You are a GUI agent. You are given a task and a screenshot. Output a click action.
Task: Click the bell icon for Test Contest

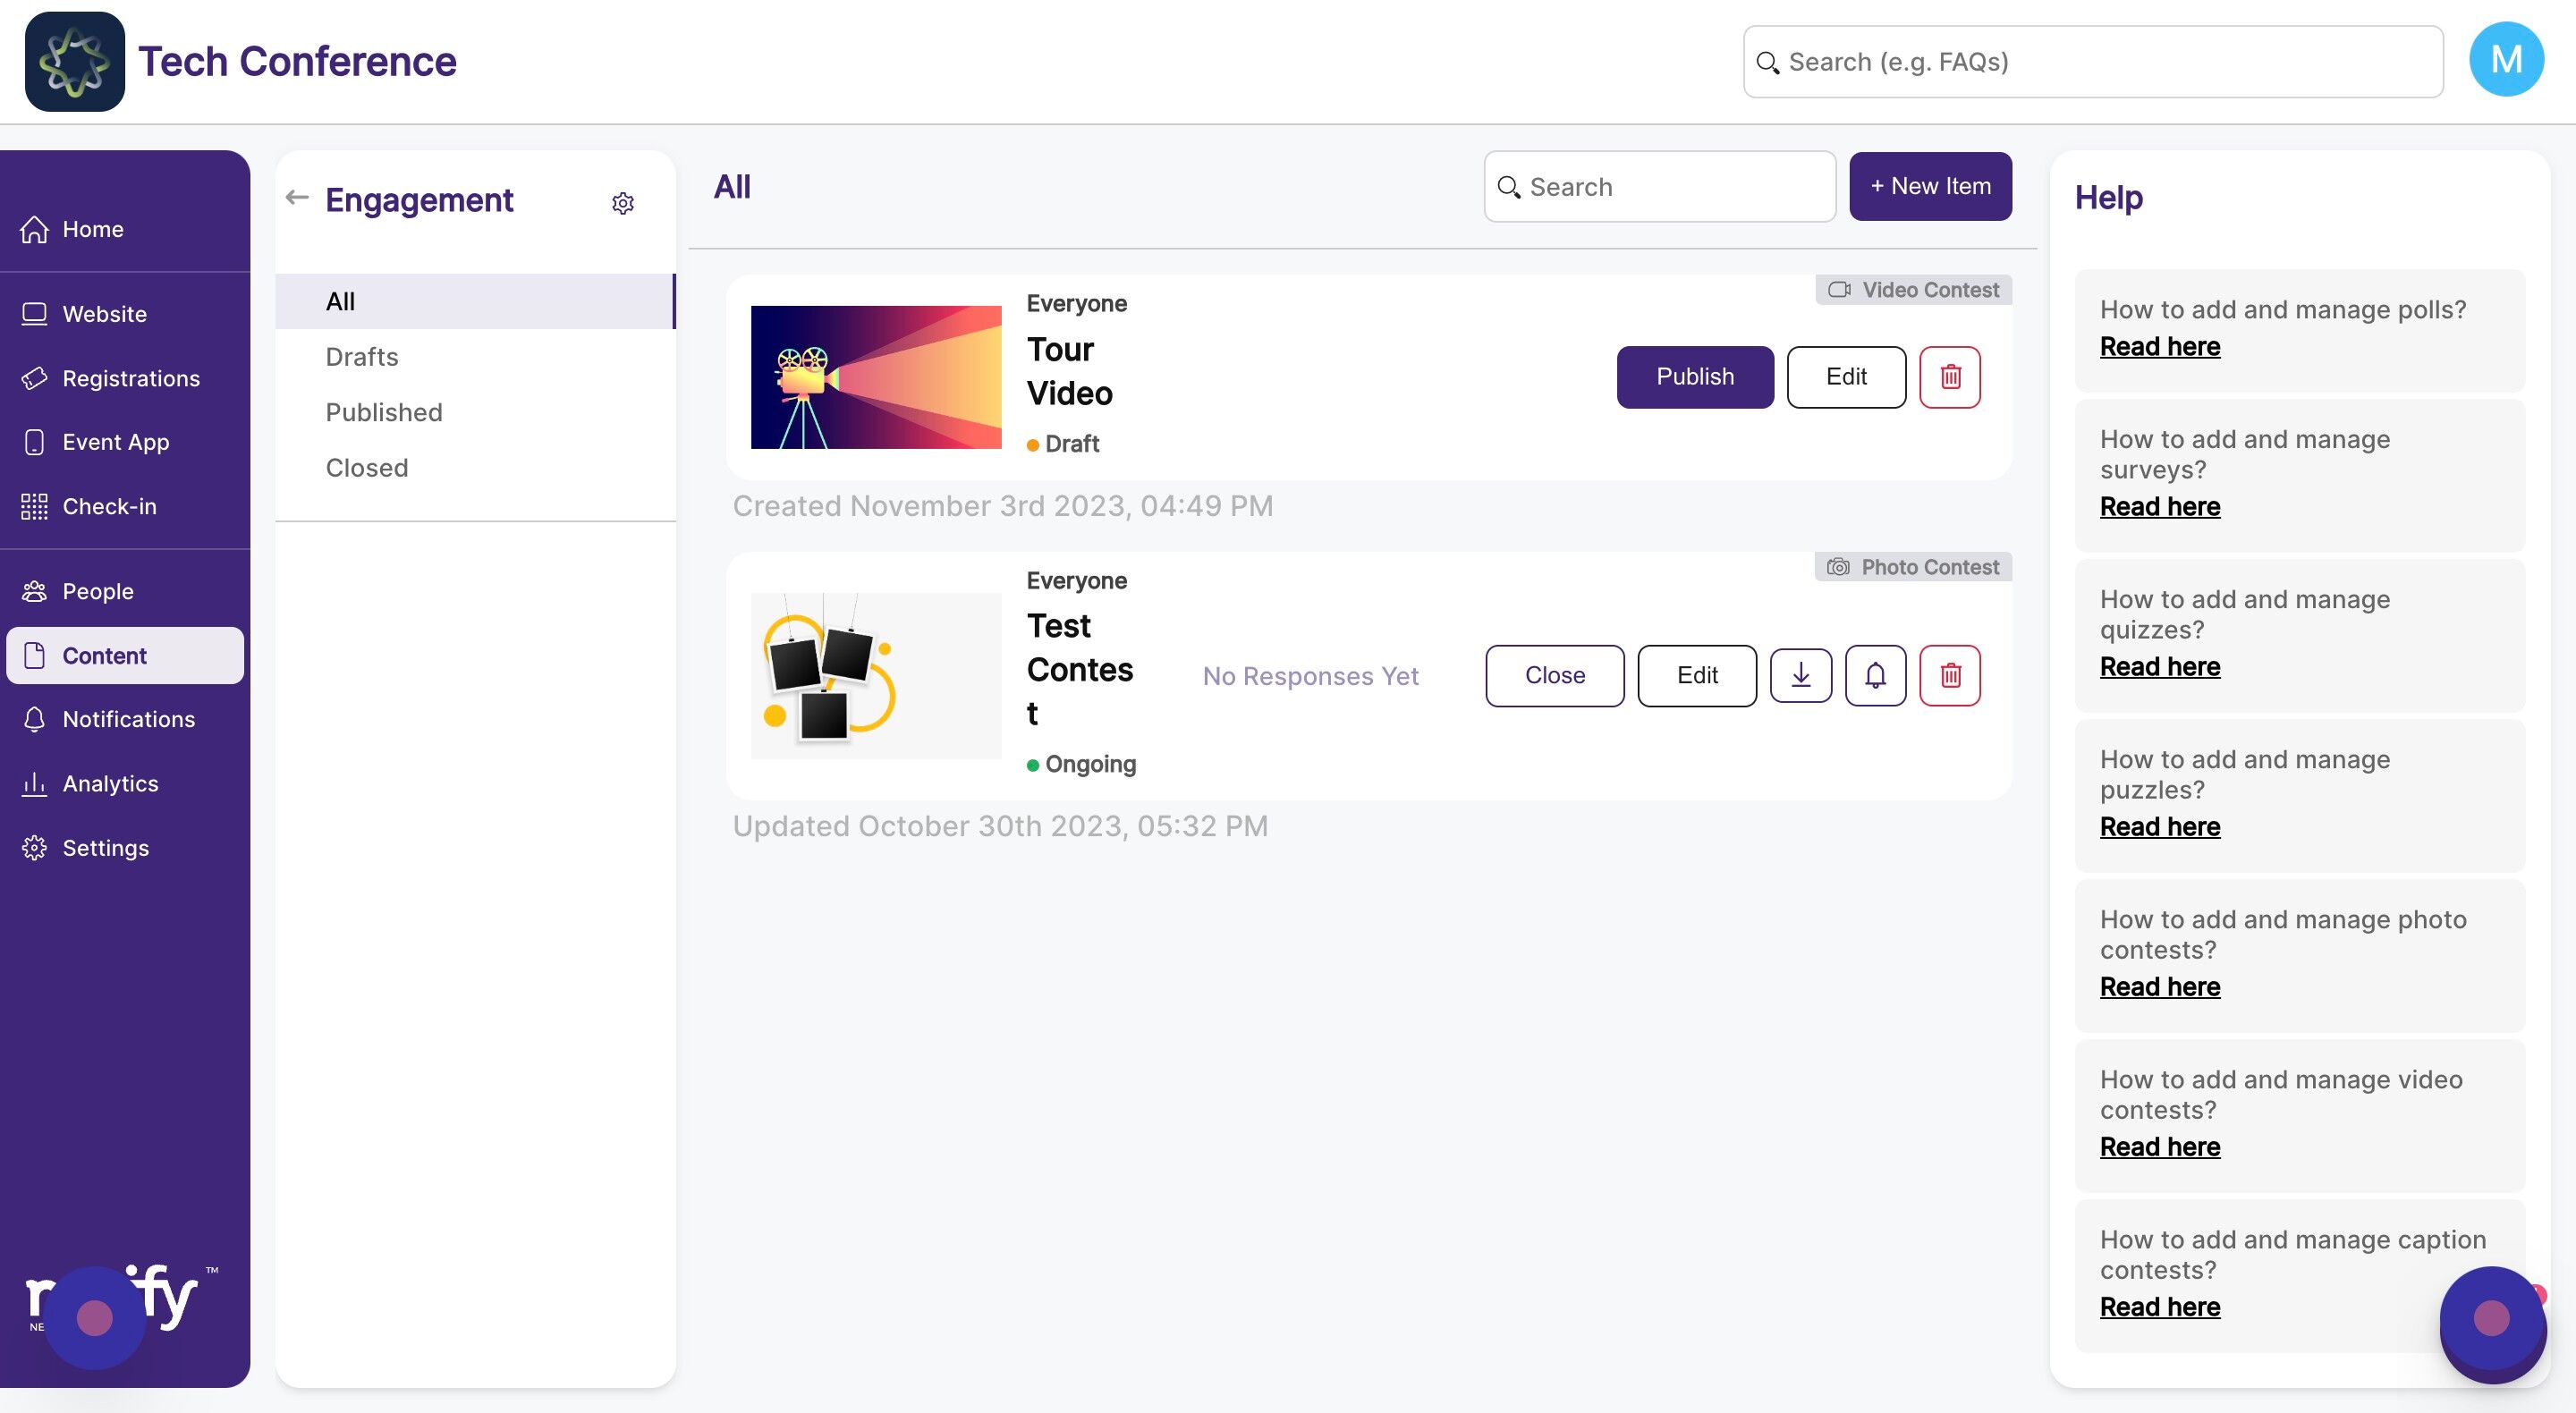coord(1875,675)
